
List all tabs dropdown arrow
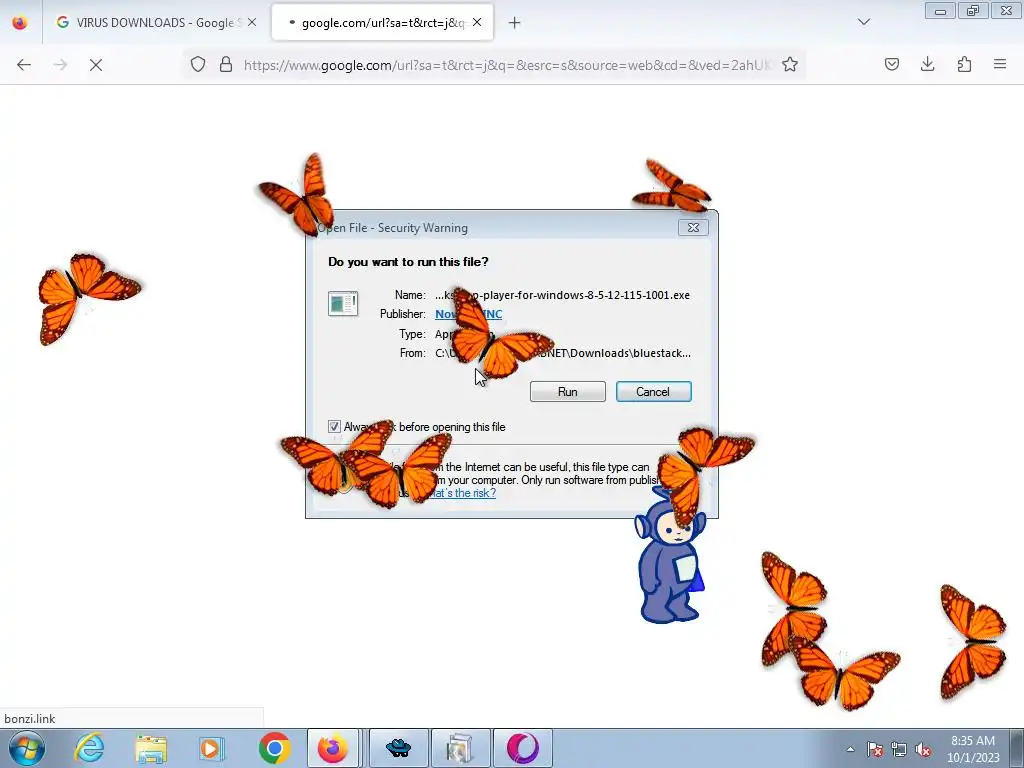click(864, 22)
